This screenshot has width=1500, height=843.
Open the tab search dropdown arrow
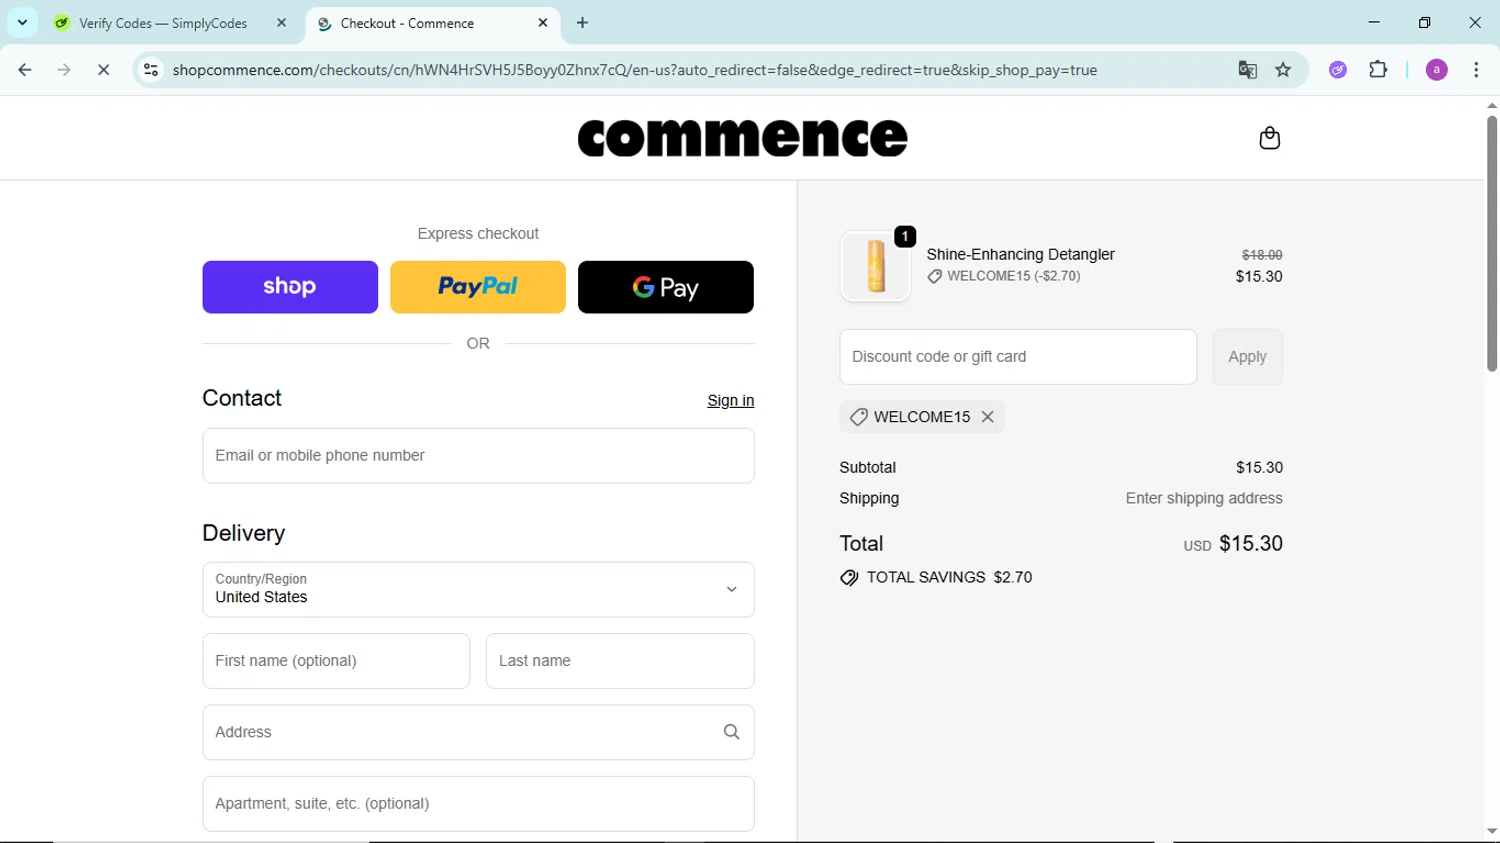click(22, 23)
